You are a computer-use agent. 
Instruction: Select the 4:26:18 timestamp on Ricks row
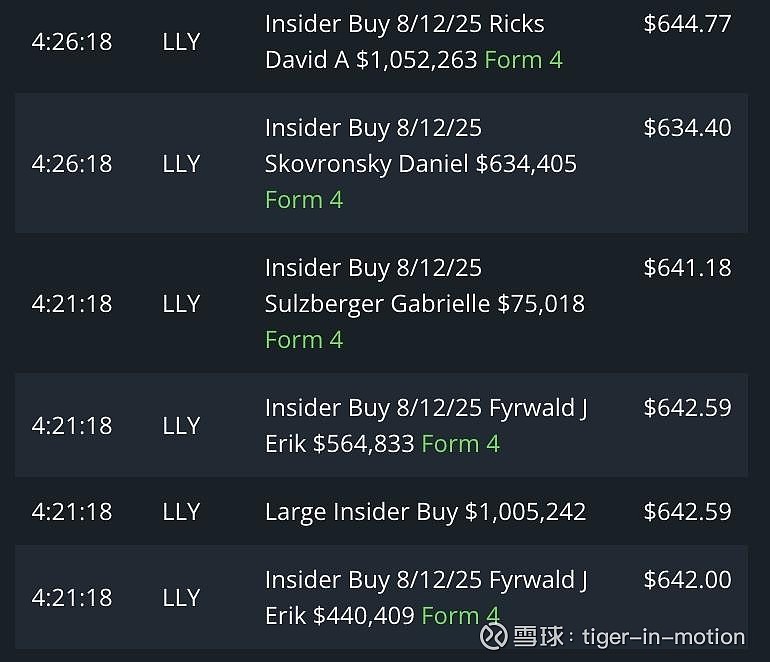72,42
